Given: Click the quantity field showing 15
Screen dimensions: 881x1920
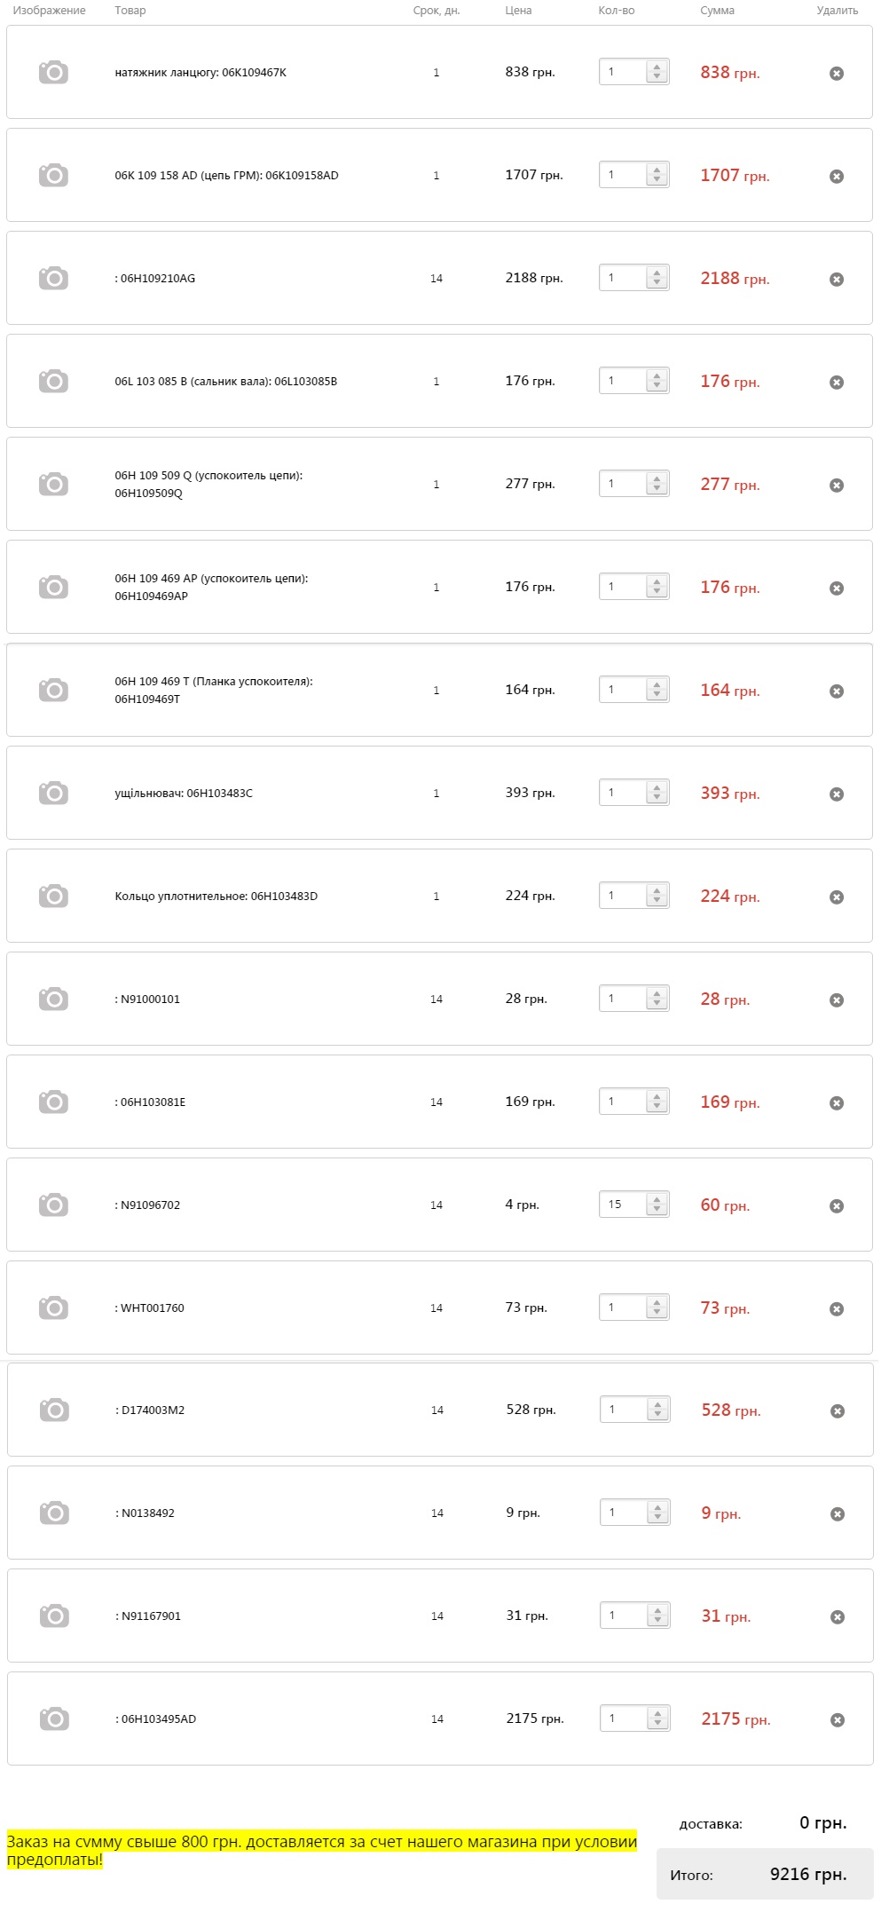Looking at the screenshot, I should (x=624, y=1205).
